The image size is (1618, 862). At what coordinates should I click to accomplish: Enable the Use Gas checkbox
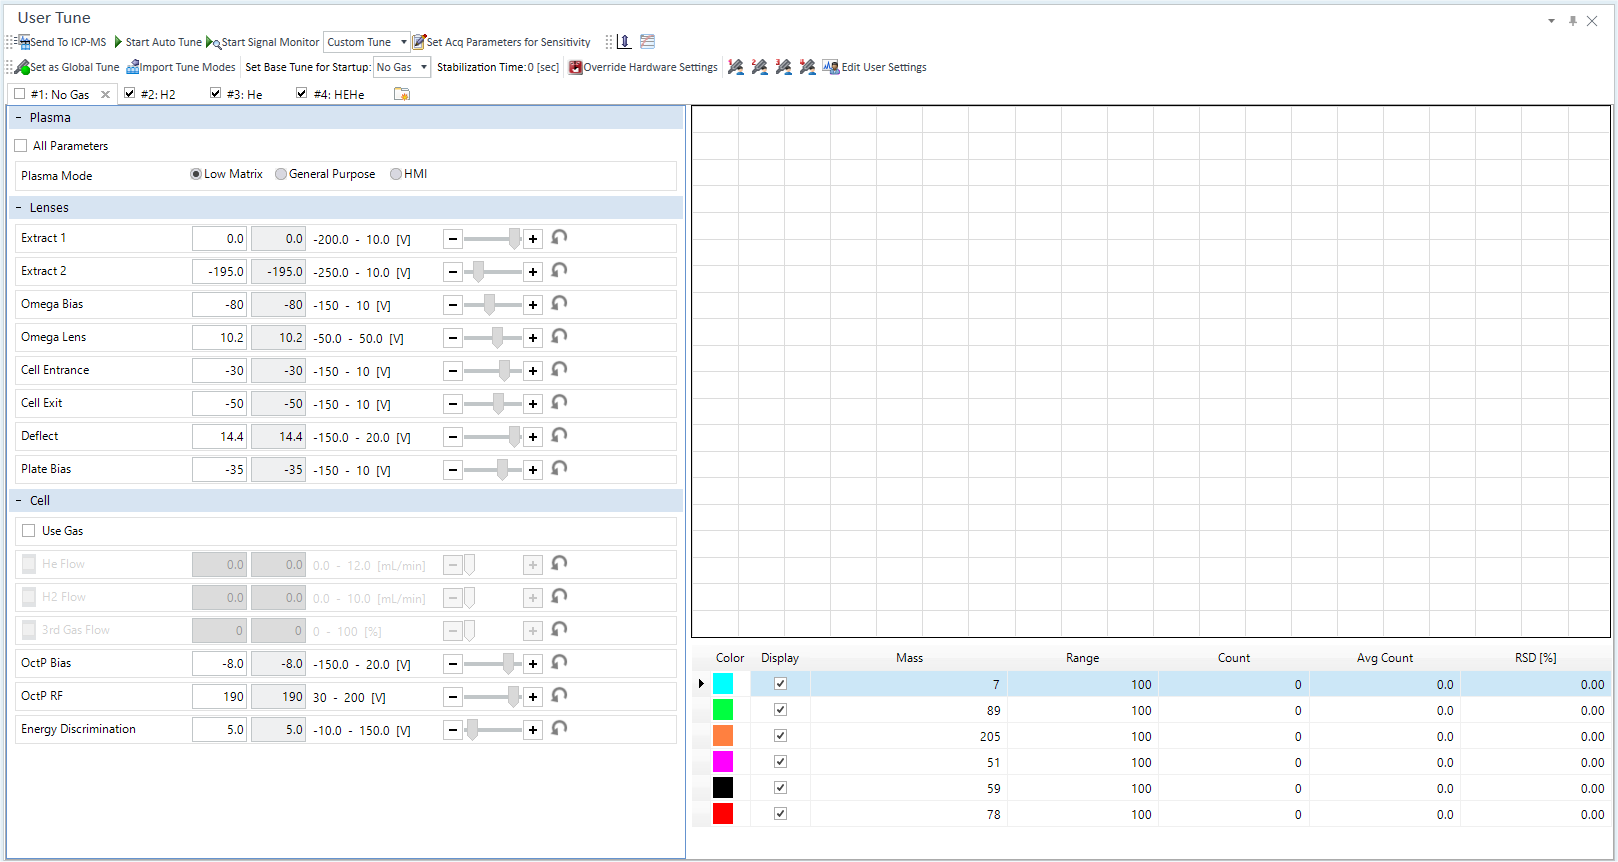point(29,531)
